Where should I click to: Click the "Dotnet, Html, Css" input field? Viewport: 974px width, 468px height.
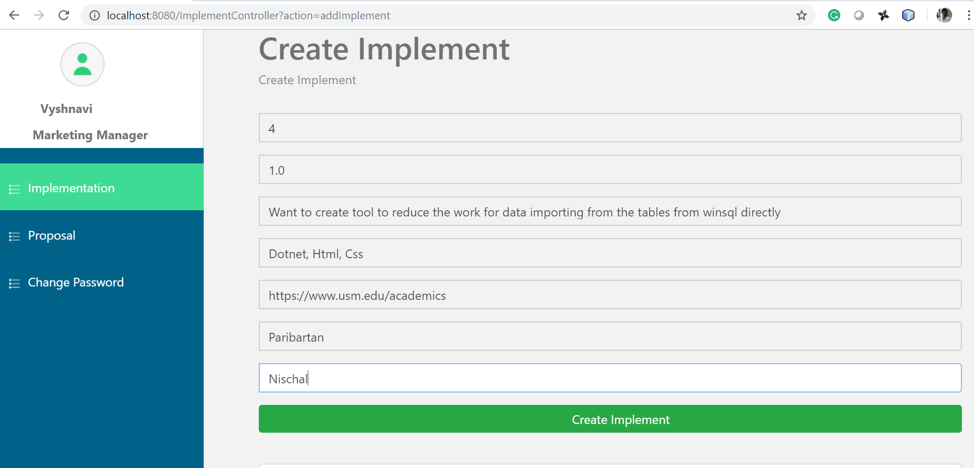[x=609, y=254]
